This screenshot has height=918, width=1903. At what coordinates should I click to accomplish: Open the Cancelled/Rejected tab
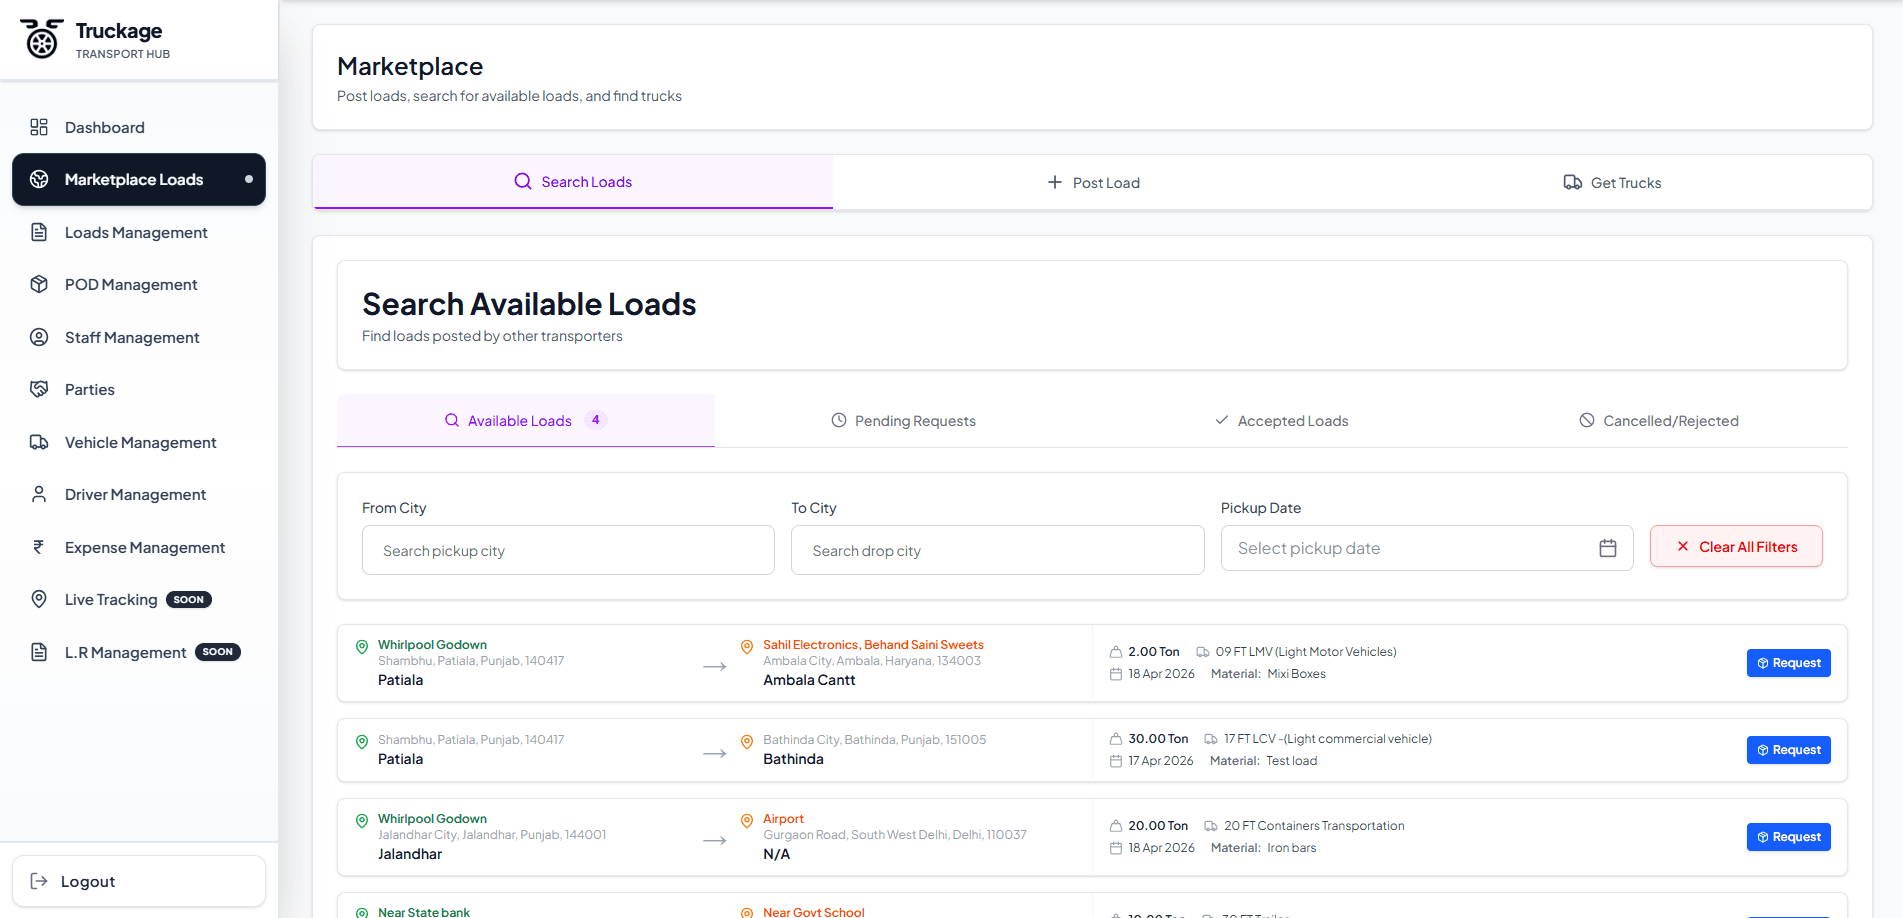pos(1658,421)
